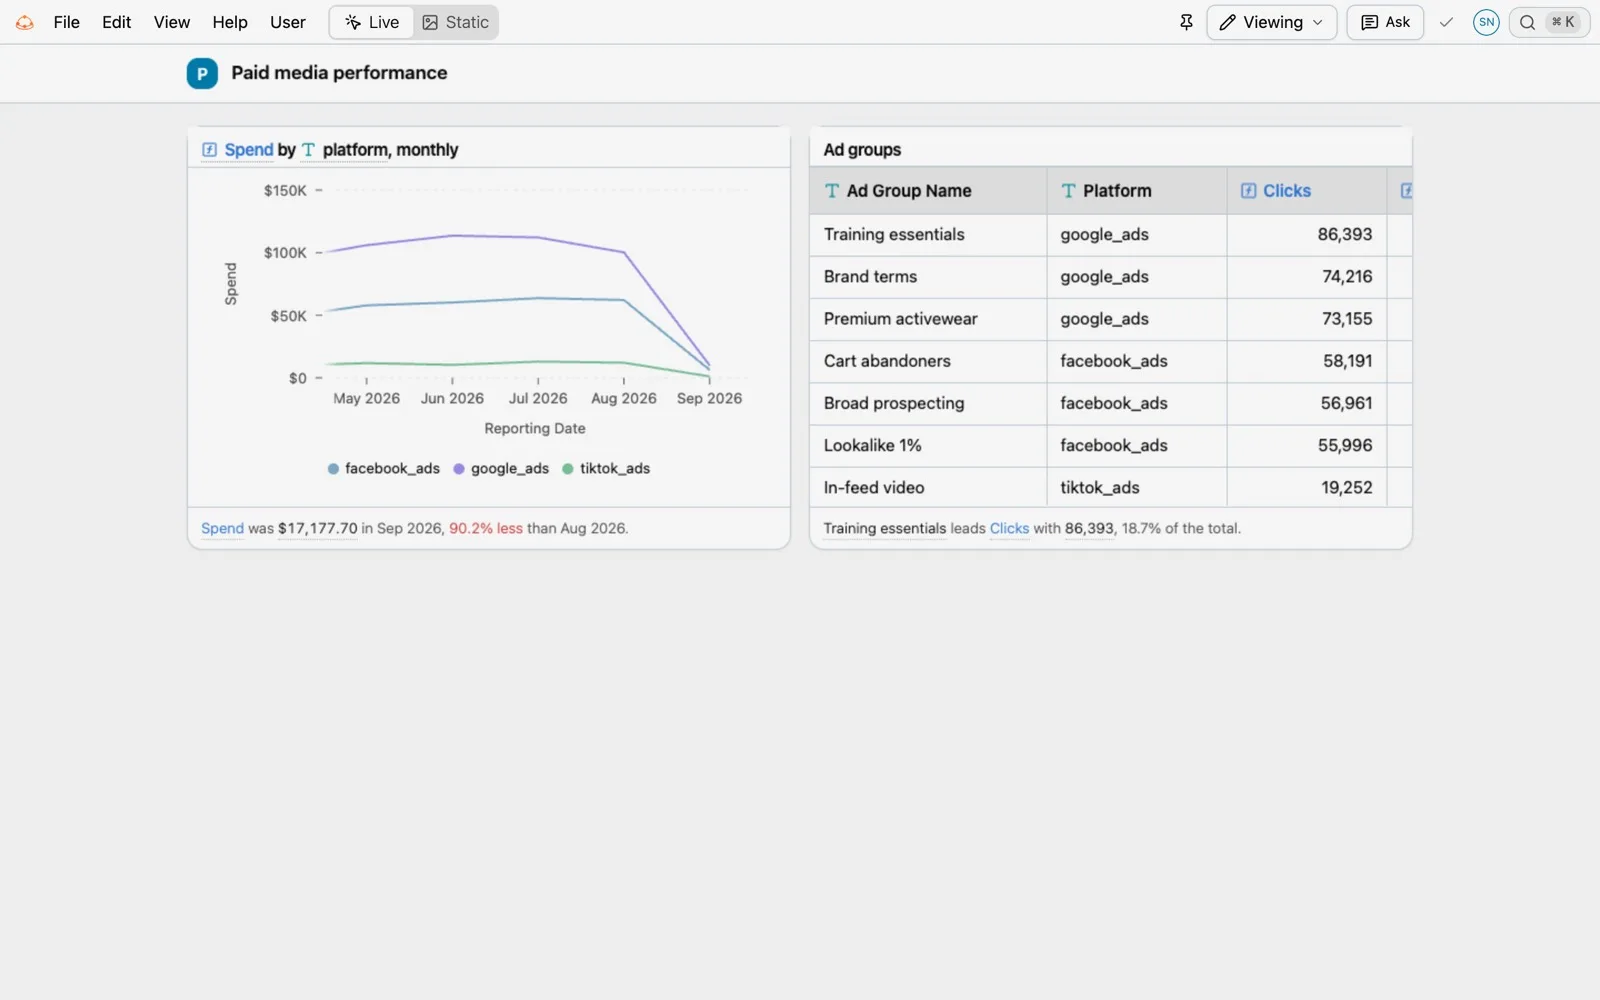Click the pin icon in top bar
The image size is (1600, 1000).
[1186, 22]
